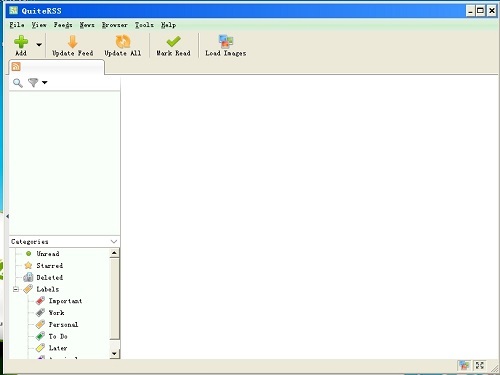
Task: Toggle the fullscreen icon in status bar
Action: 480,365
